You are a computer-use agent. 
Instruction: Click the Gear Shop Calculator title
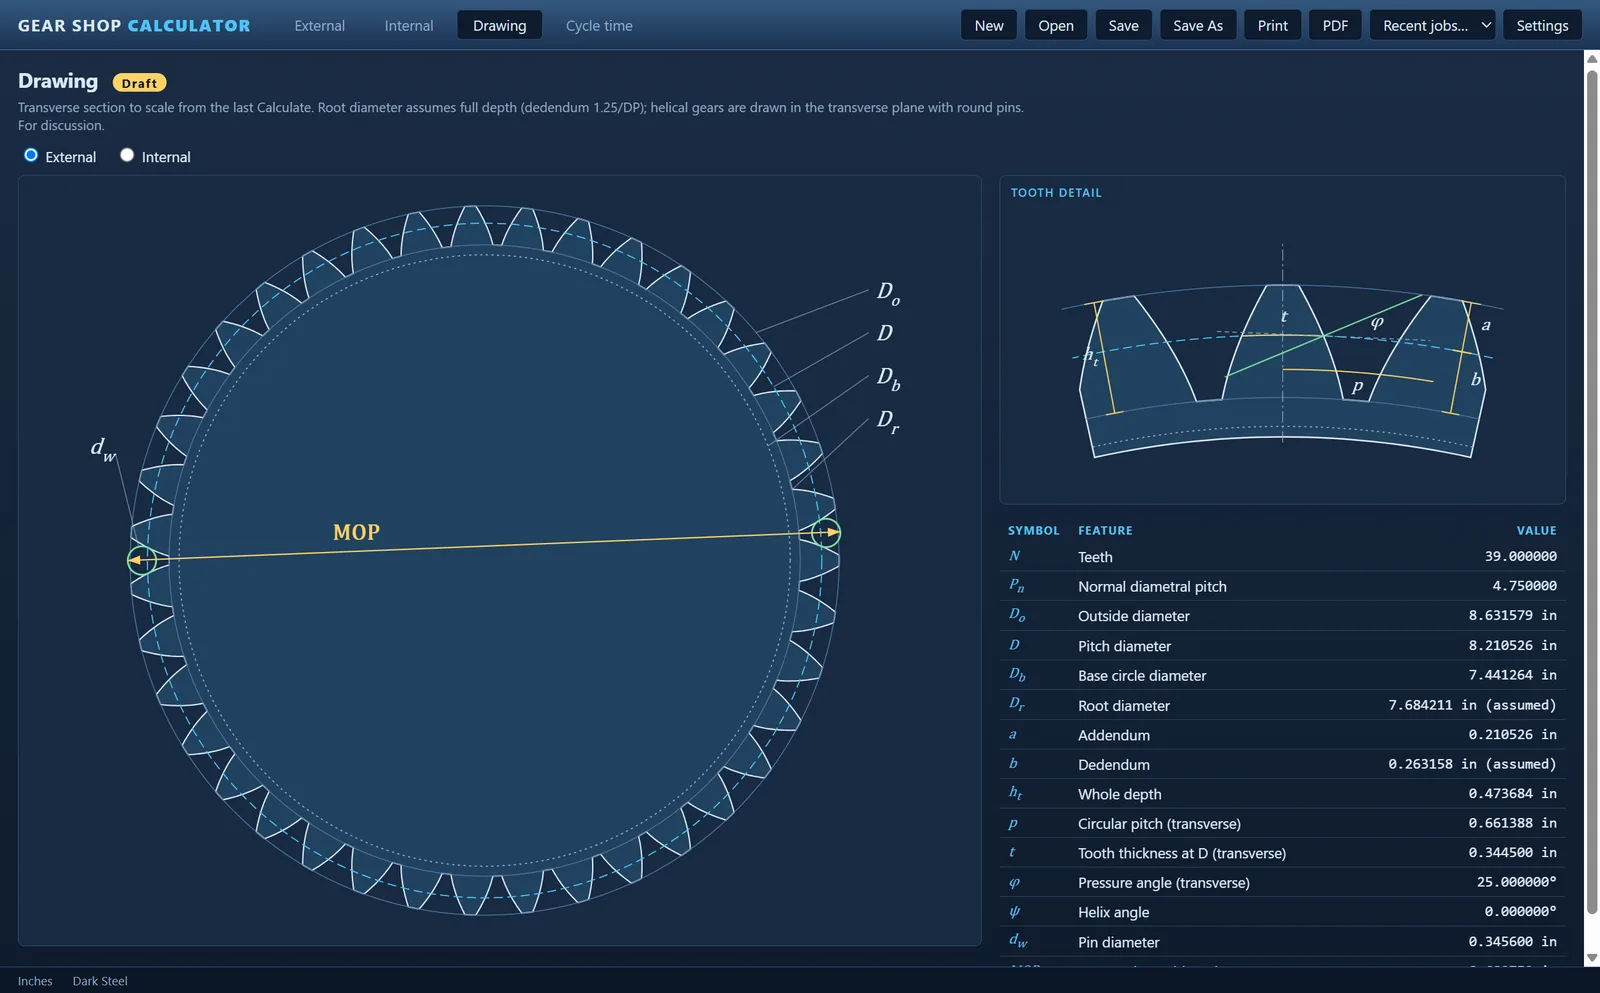click(x=134, y=25)
